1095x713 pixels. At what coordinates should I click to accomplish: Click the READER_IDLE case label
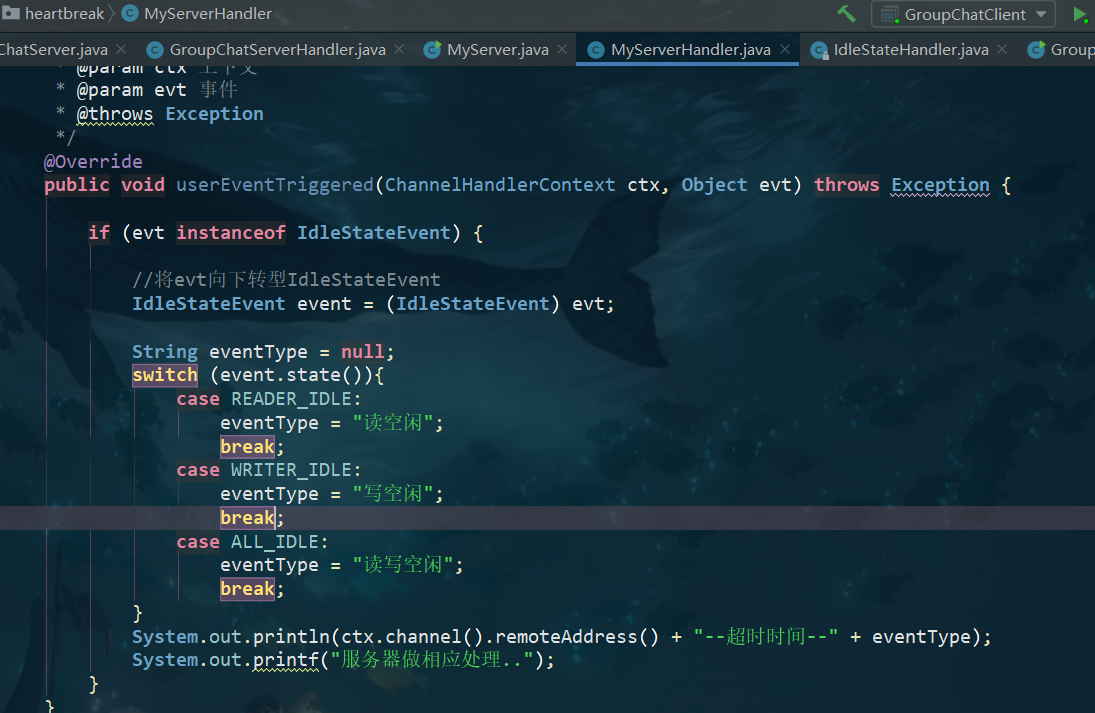click(x=291, y=399)
